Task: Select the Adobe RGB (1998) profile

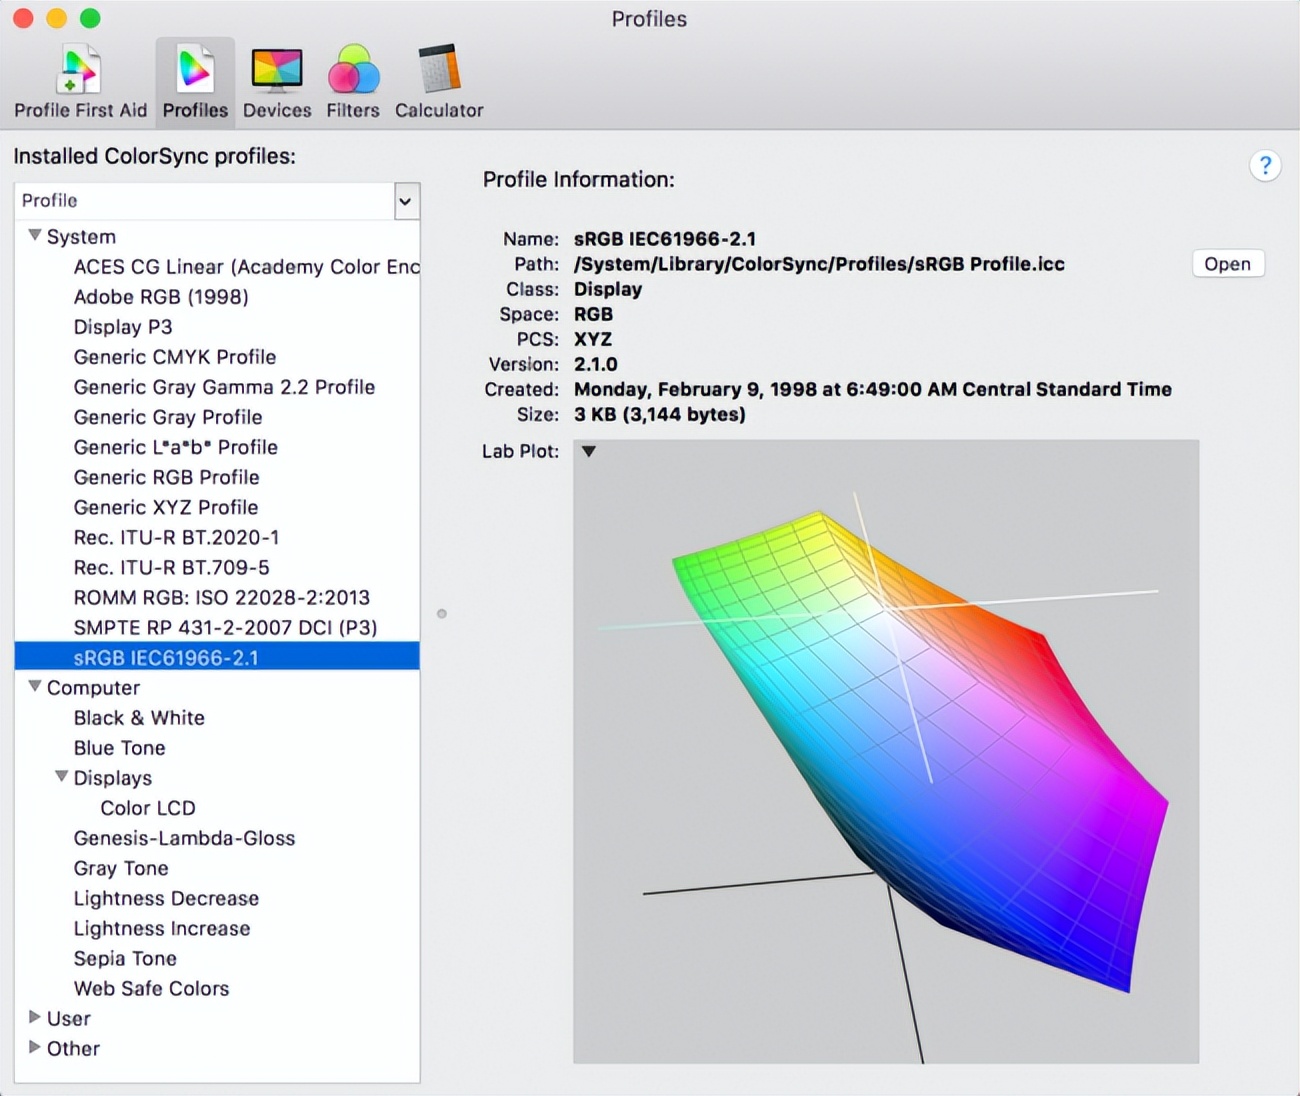Action: (161, 297)
